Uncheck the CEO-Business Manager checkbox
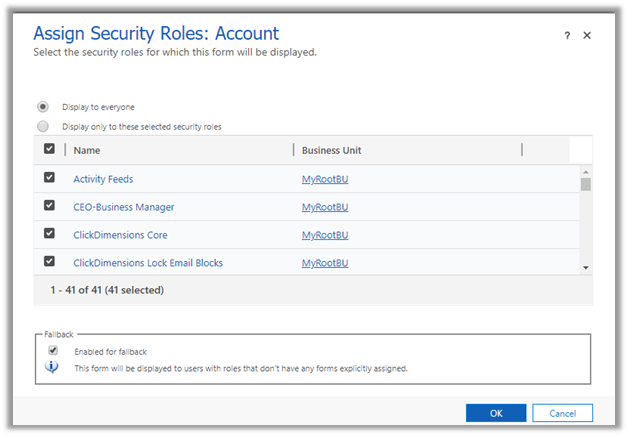The height and width of the screenshot is (436, 628). (x=50, y=207)
